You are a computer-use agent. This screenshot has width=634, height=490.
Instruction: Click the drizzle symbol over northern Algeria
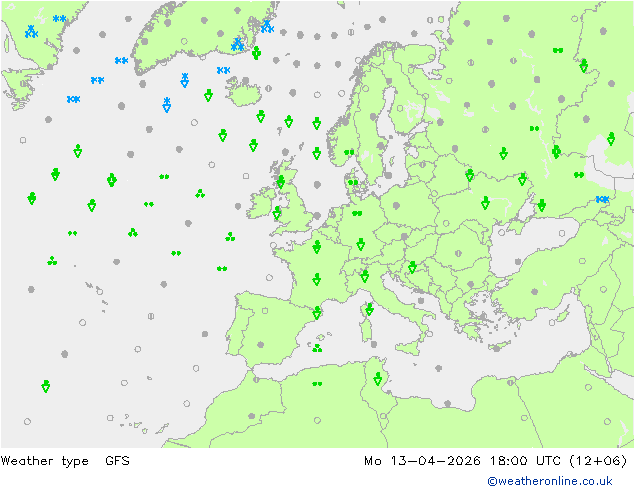tap(317, 384)
